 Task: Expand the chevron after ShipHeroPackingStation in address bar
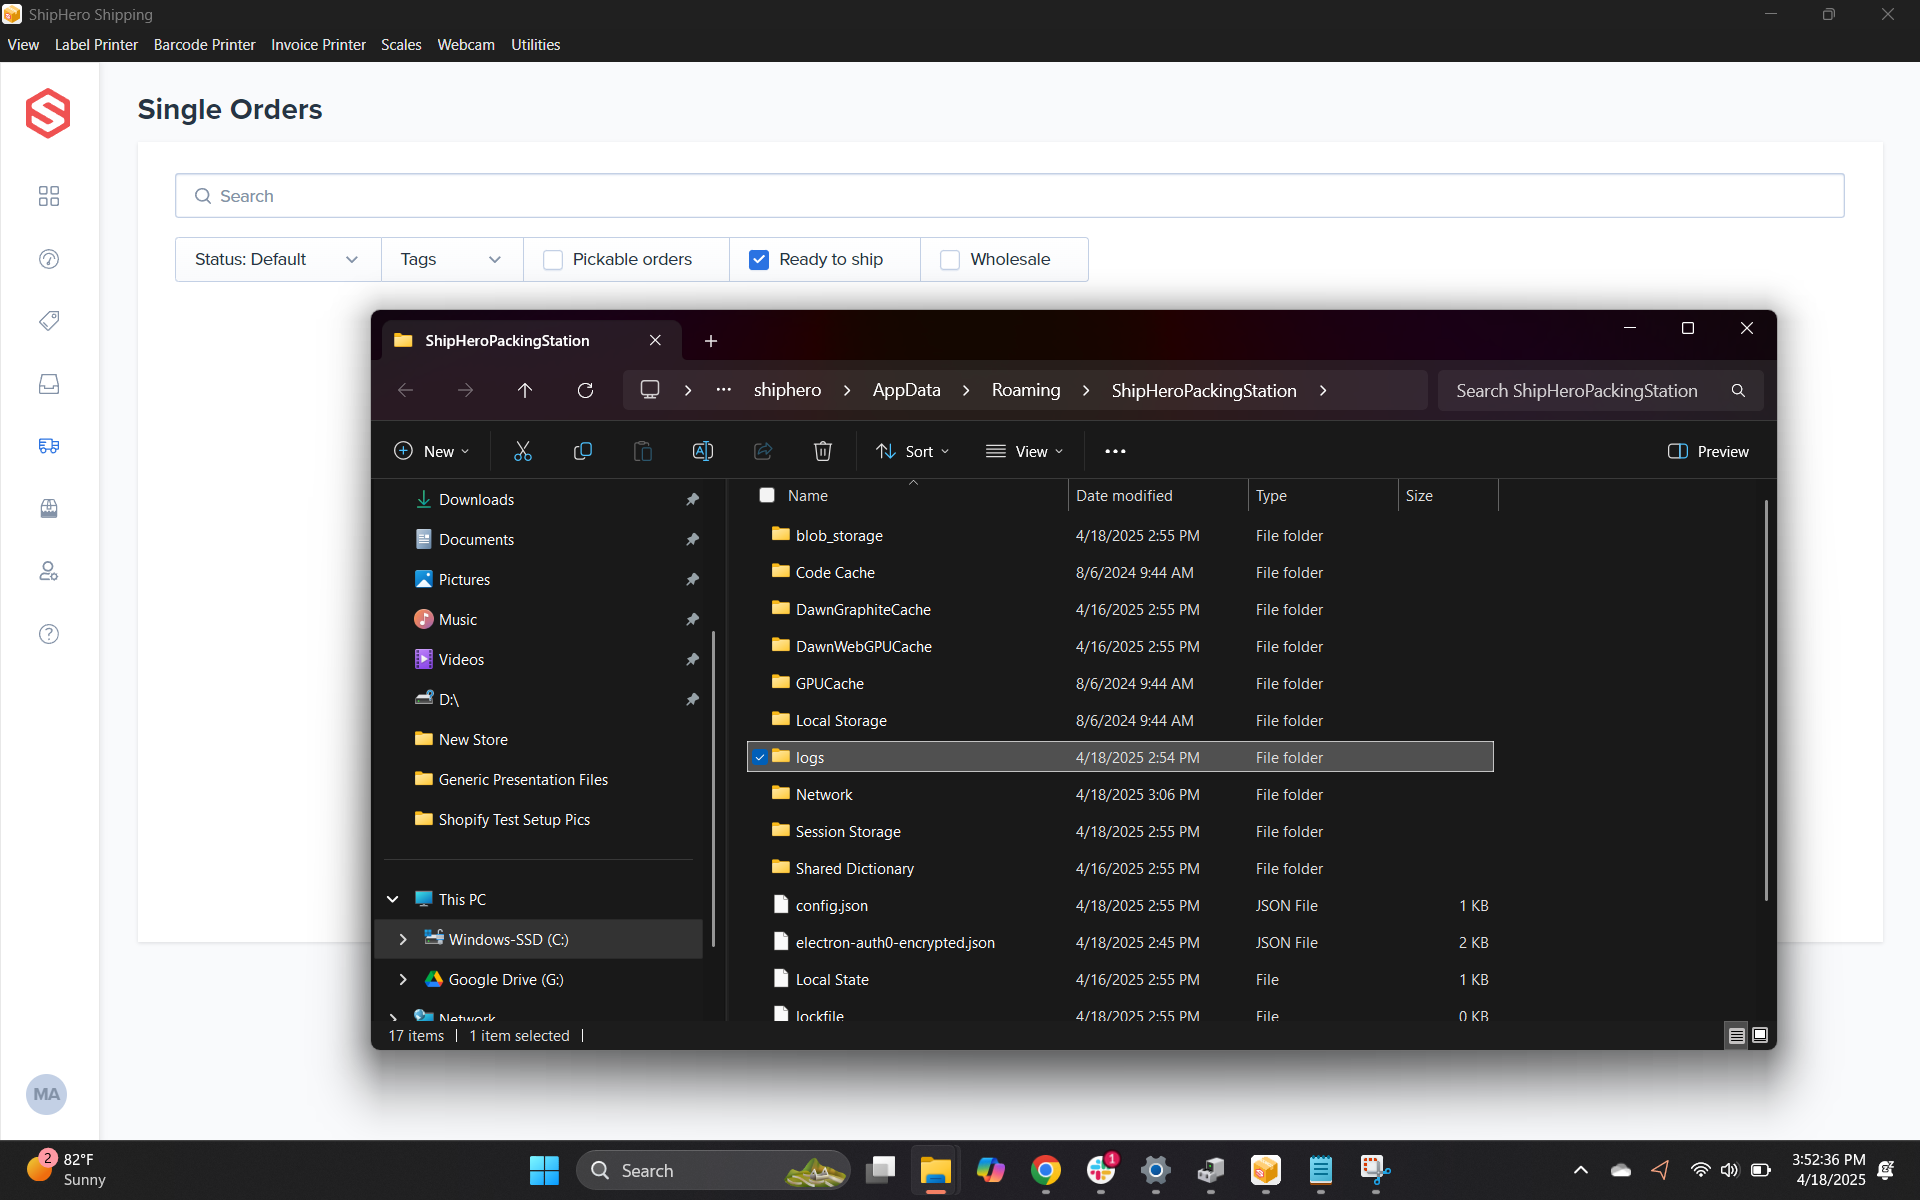coord(1322,390)
